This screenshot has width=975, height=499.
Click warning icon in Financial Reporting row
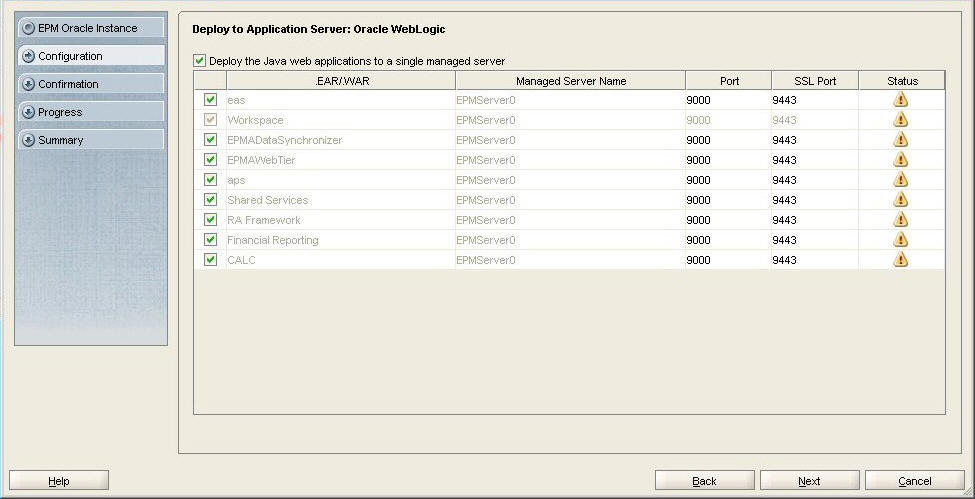click(900, 239)
